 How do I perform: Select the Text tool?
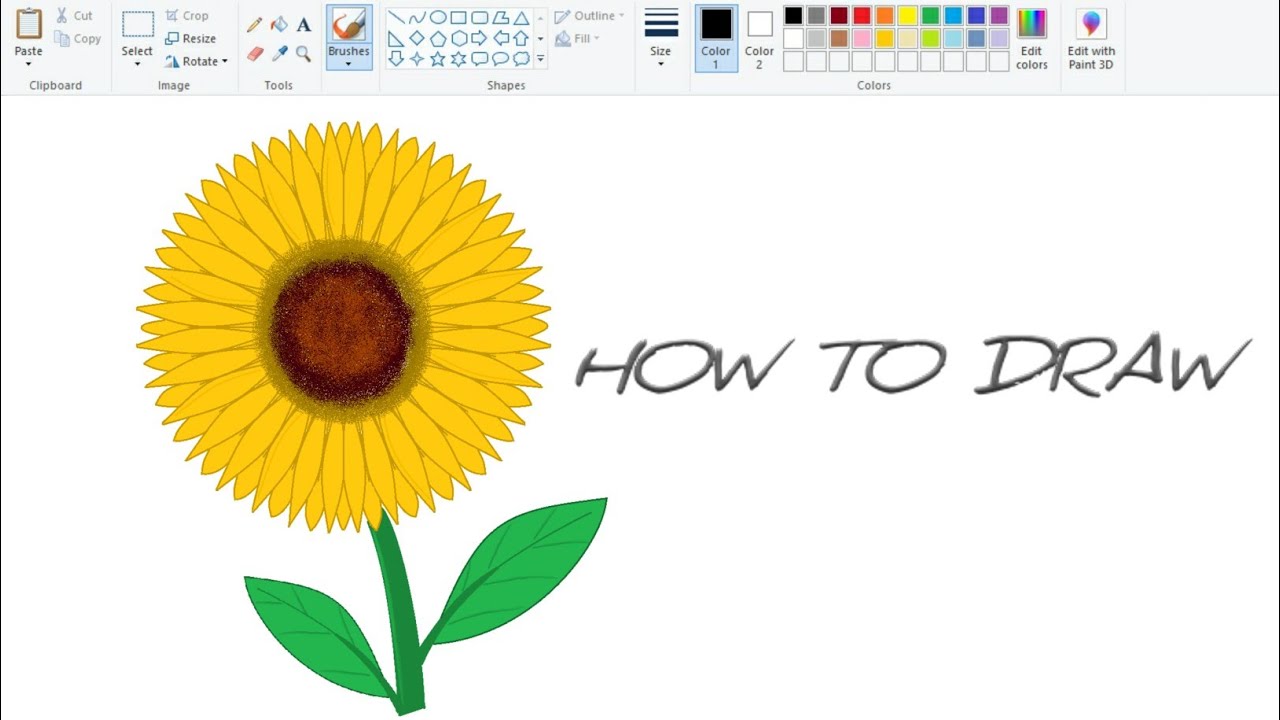tap(304, 24)
